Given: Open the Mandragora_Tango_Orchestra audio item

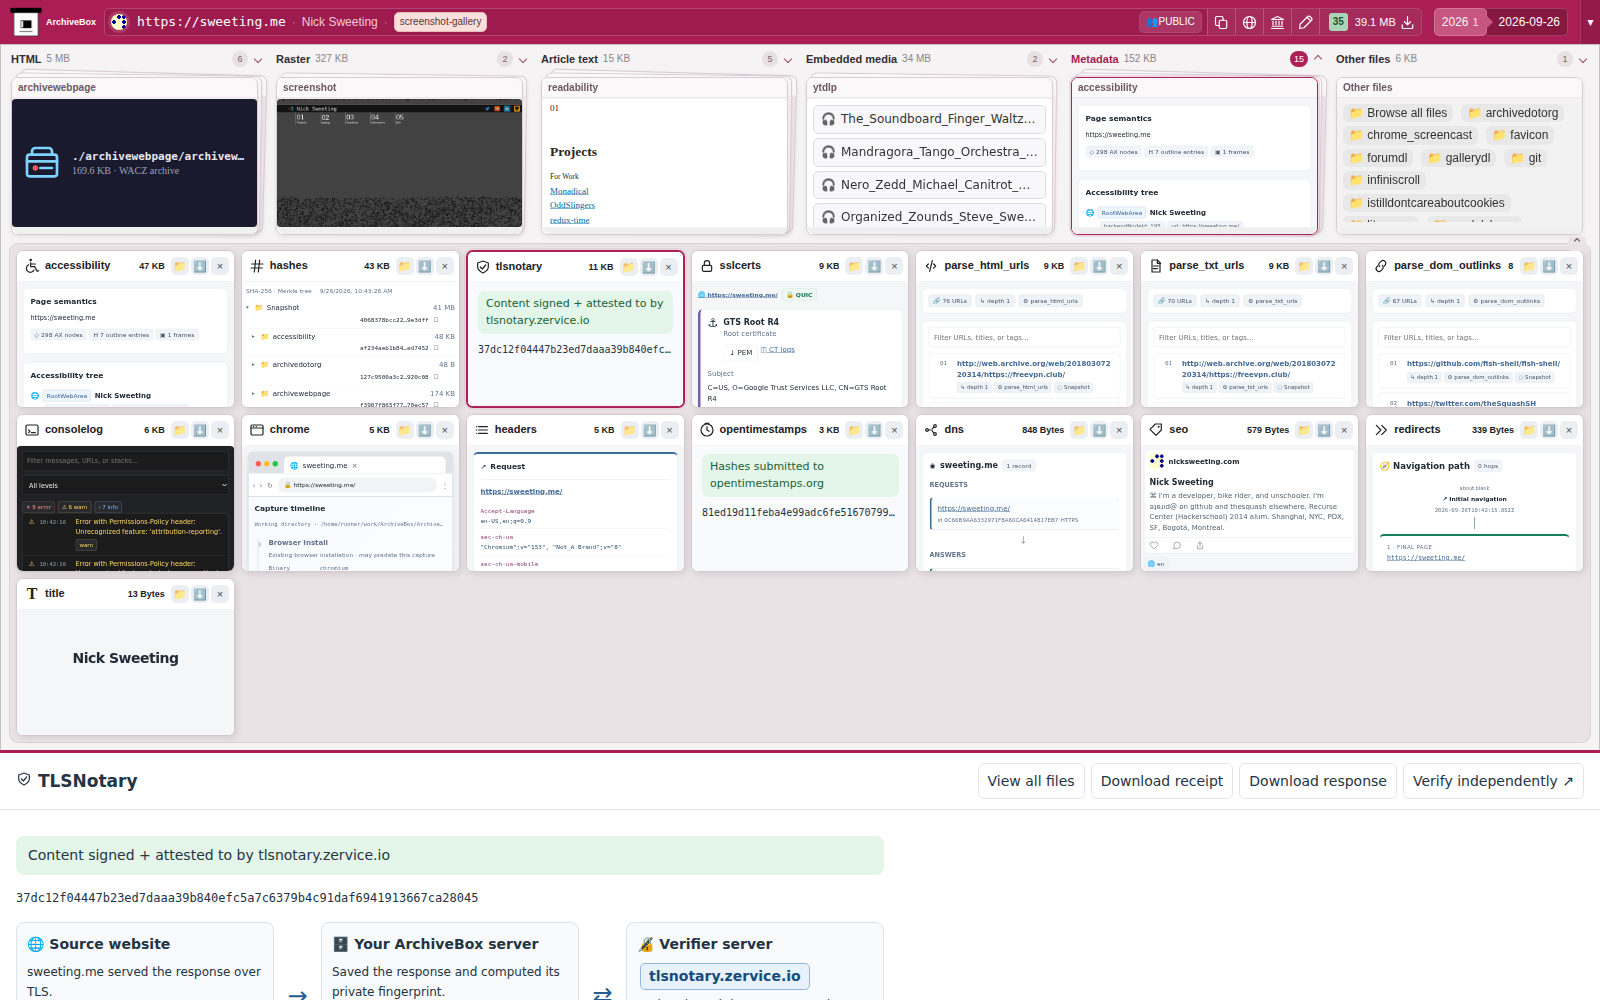Looking at the screenshot, I should (x=929, y=152).
